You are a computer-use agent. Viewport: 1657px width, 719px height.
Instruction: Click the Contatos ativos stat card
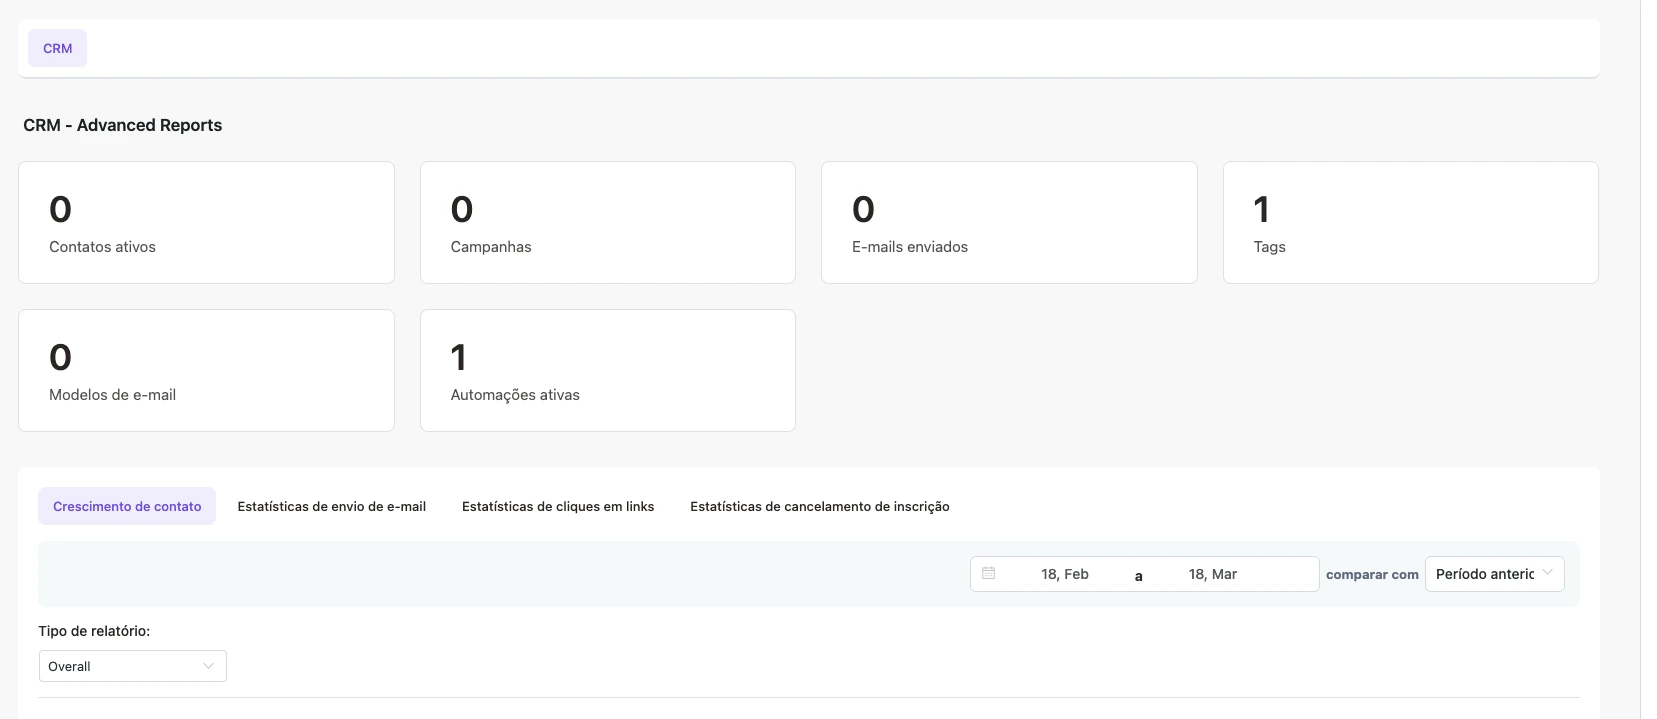206,222
